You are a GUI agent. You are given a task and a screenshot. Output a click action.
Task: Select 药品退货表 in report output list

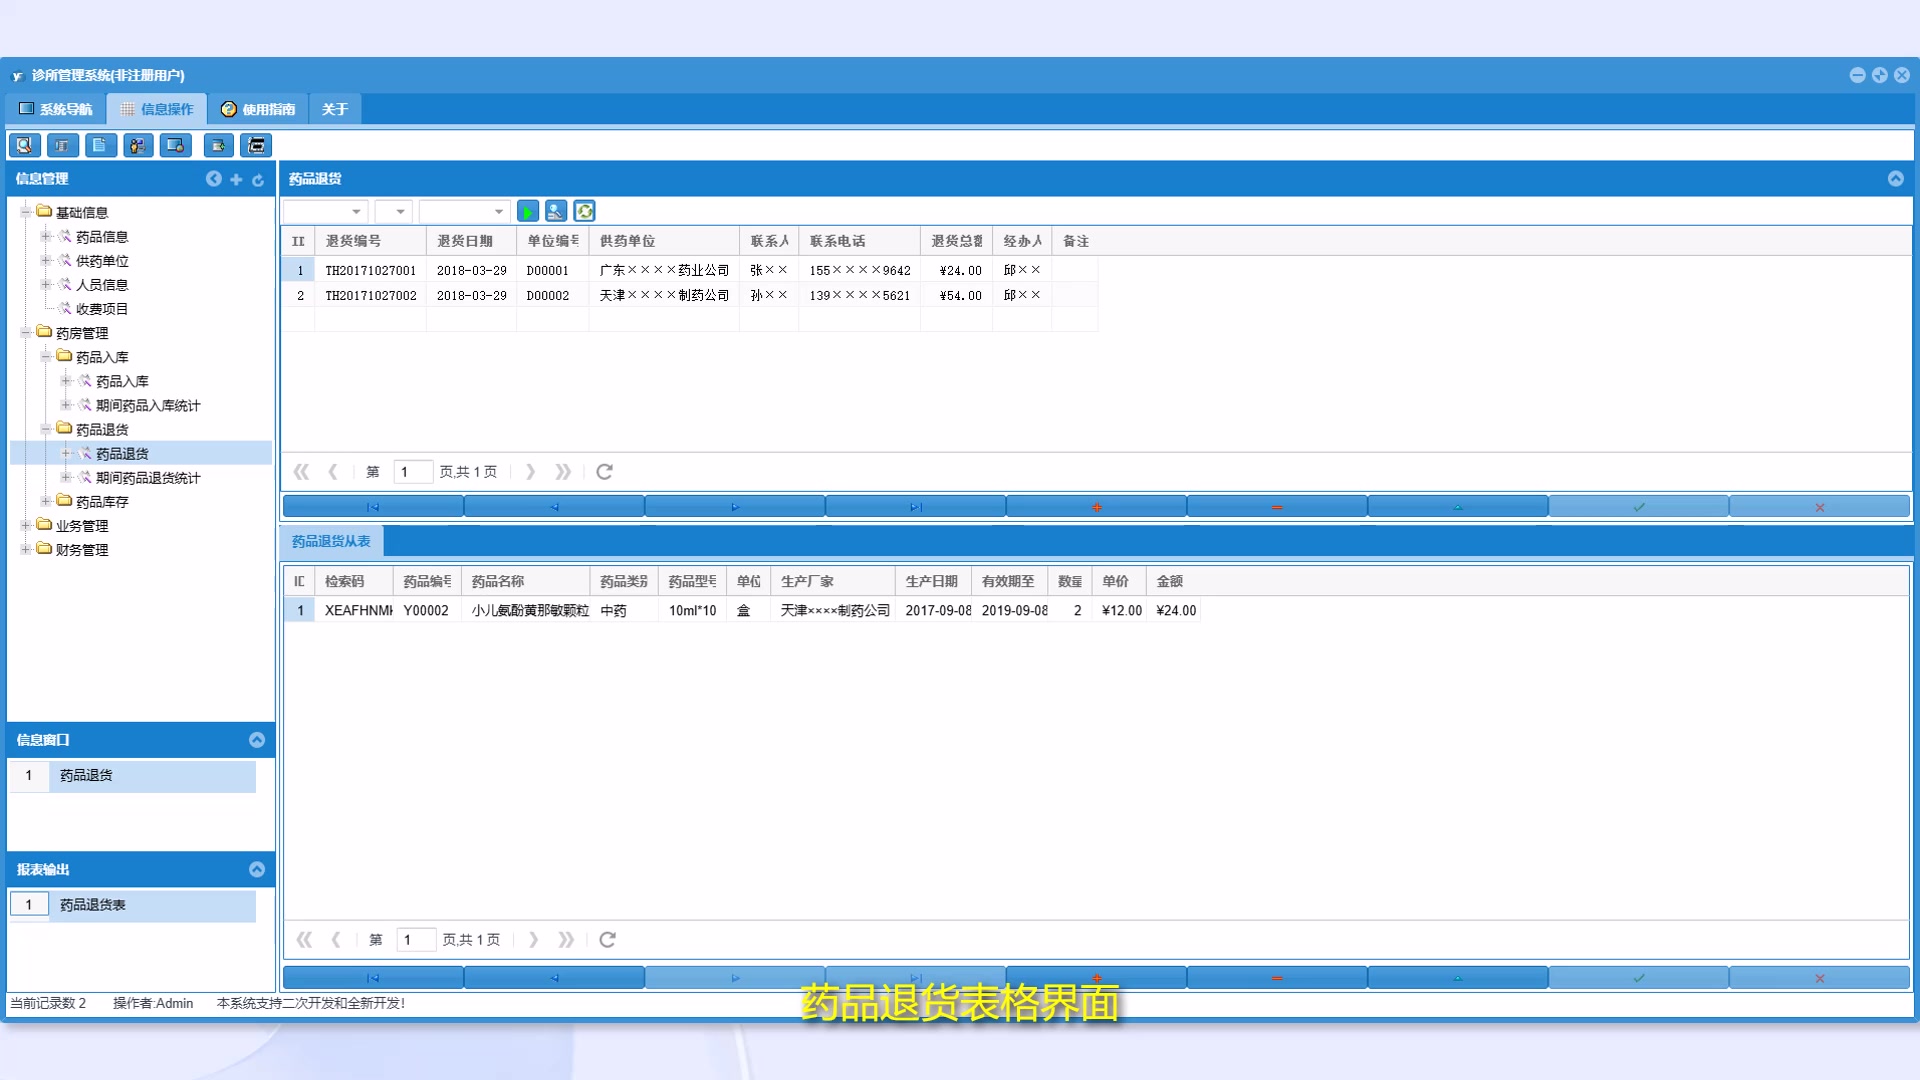coord(93,905)
